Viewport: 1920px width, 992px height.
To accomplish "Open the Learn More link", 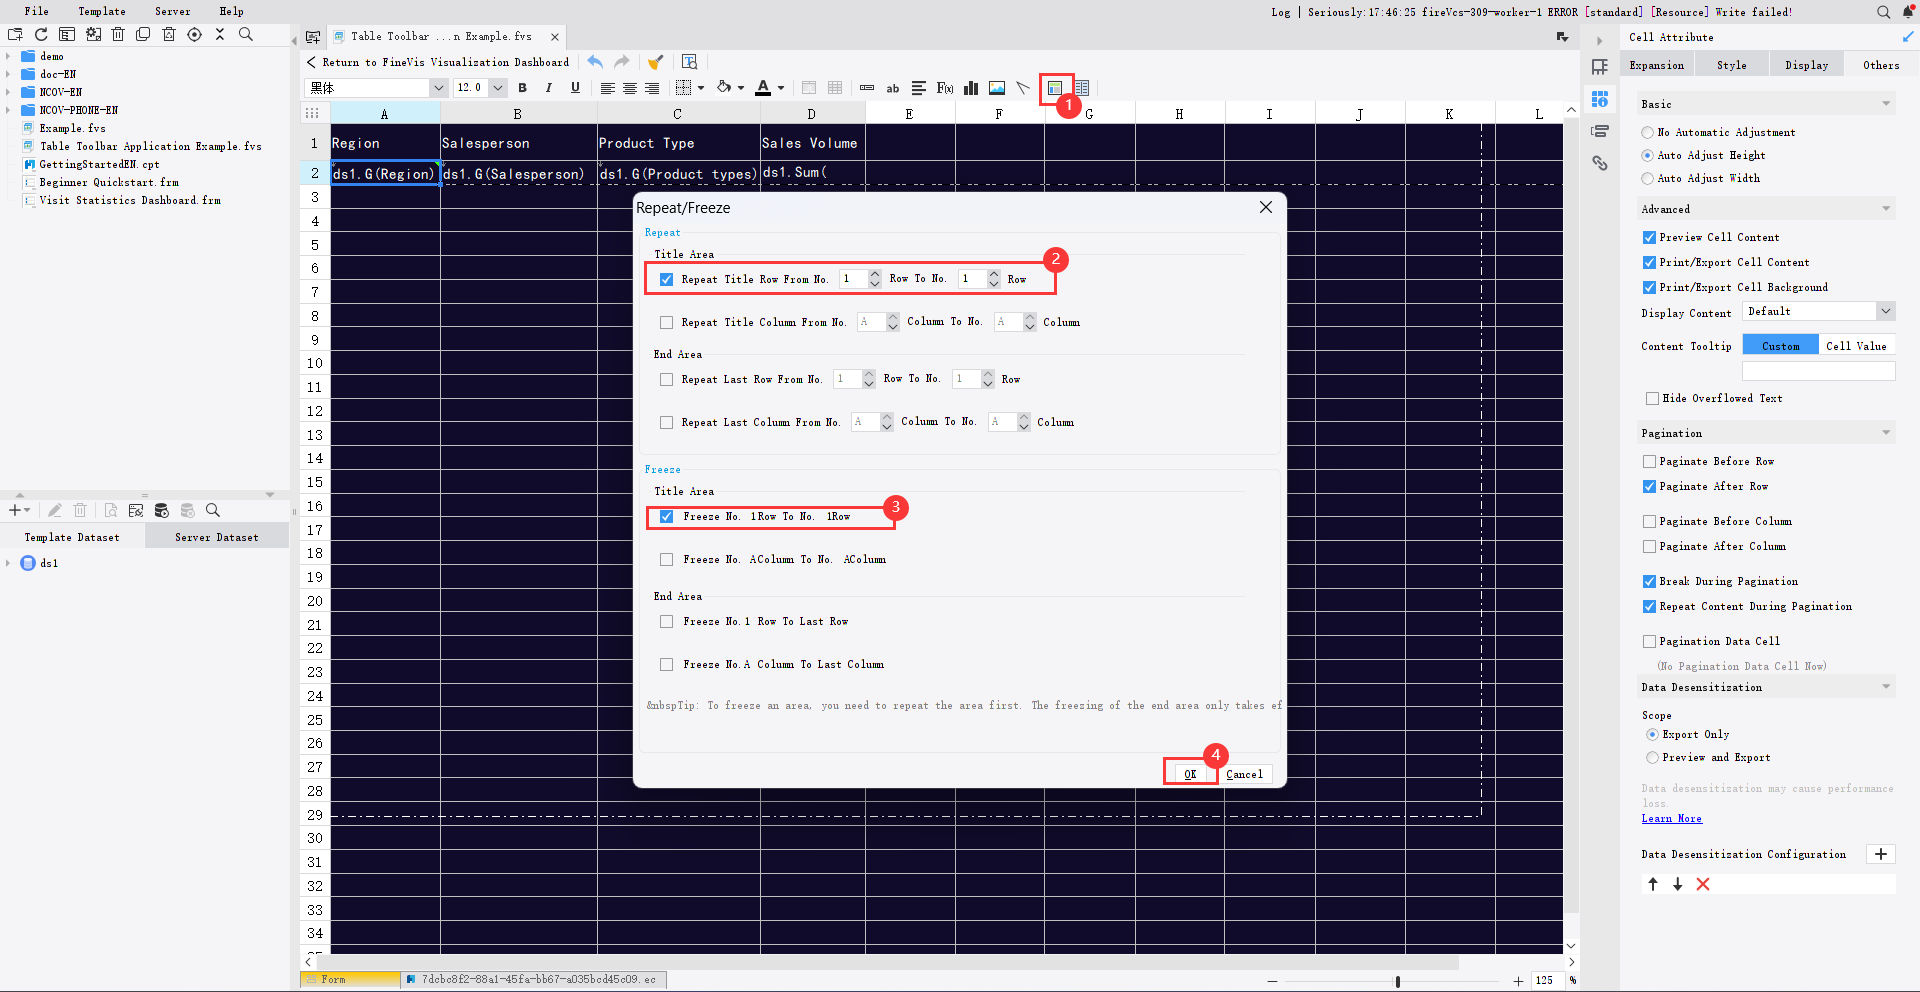I will click(x=1670, y=818).
